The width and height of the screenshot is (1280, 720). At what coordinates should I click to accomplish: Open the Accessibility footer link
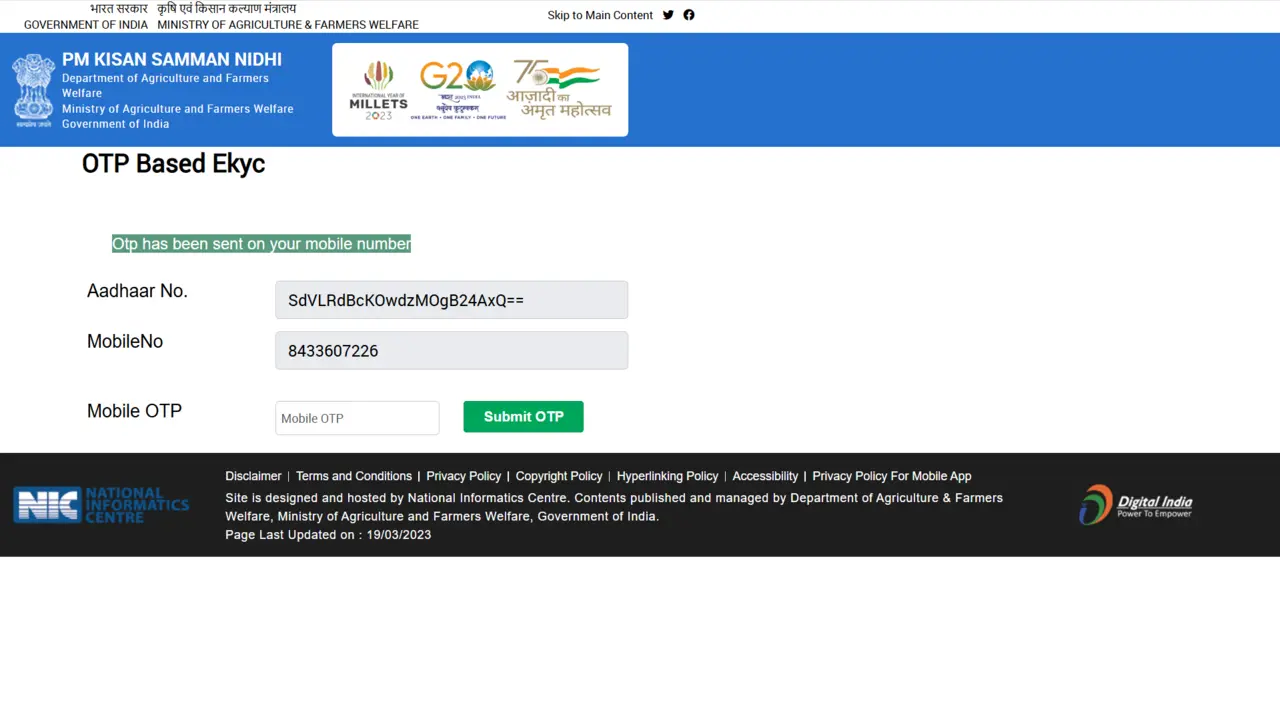coord(765,476)
